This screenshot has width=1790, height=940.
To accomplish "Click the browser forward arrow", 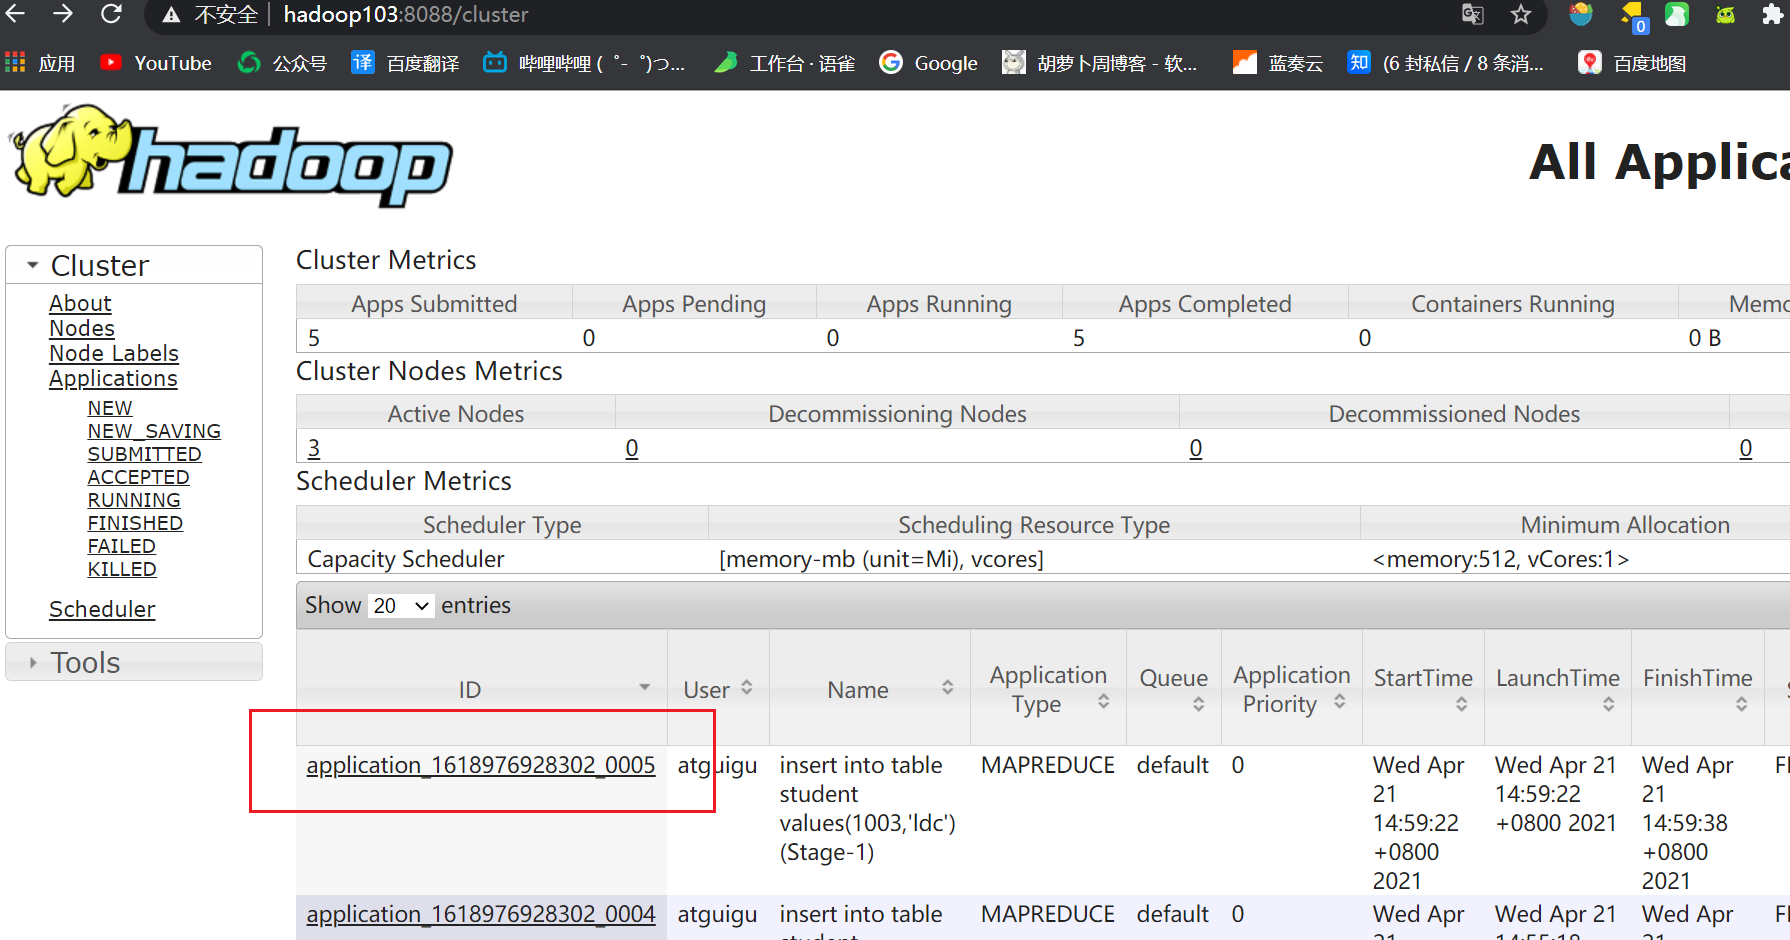I will click(63, 14).
